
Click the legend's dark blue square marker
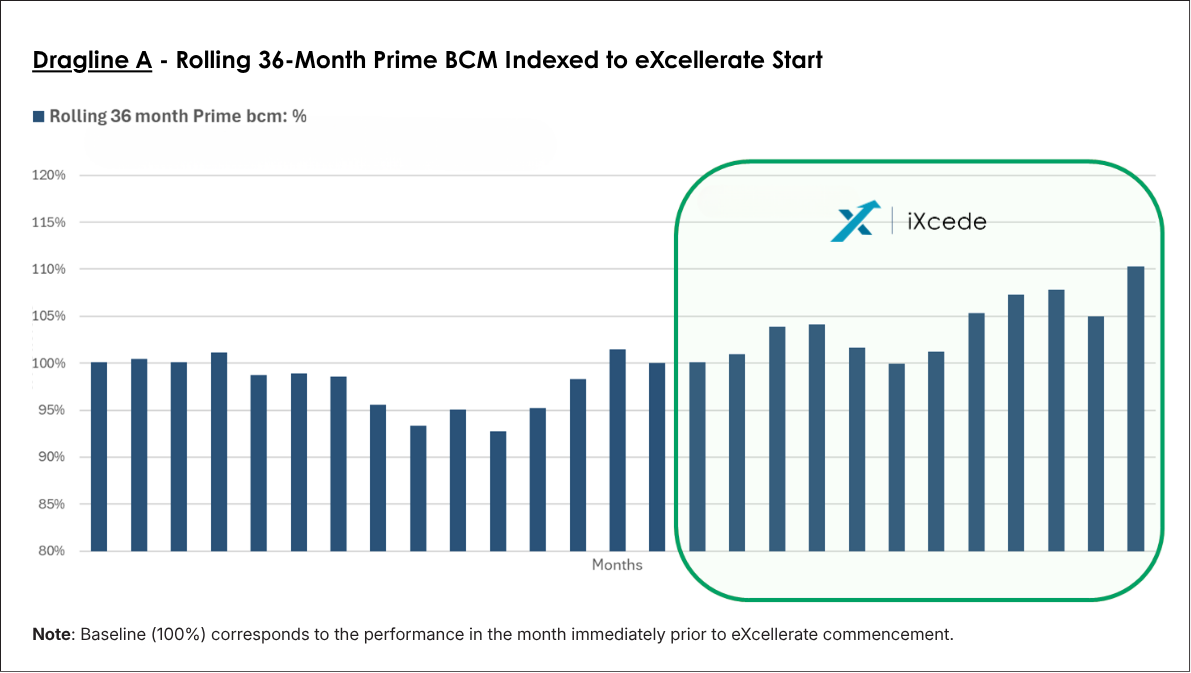tap(39, 116)
